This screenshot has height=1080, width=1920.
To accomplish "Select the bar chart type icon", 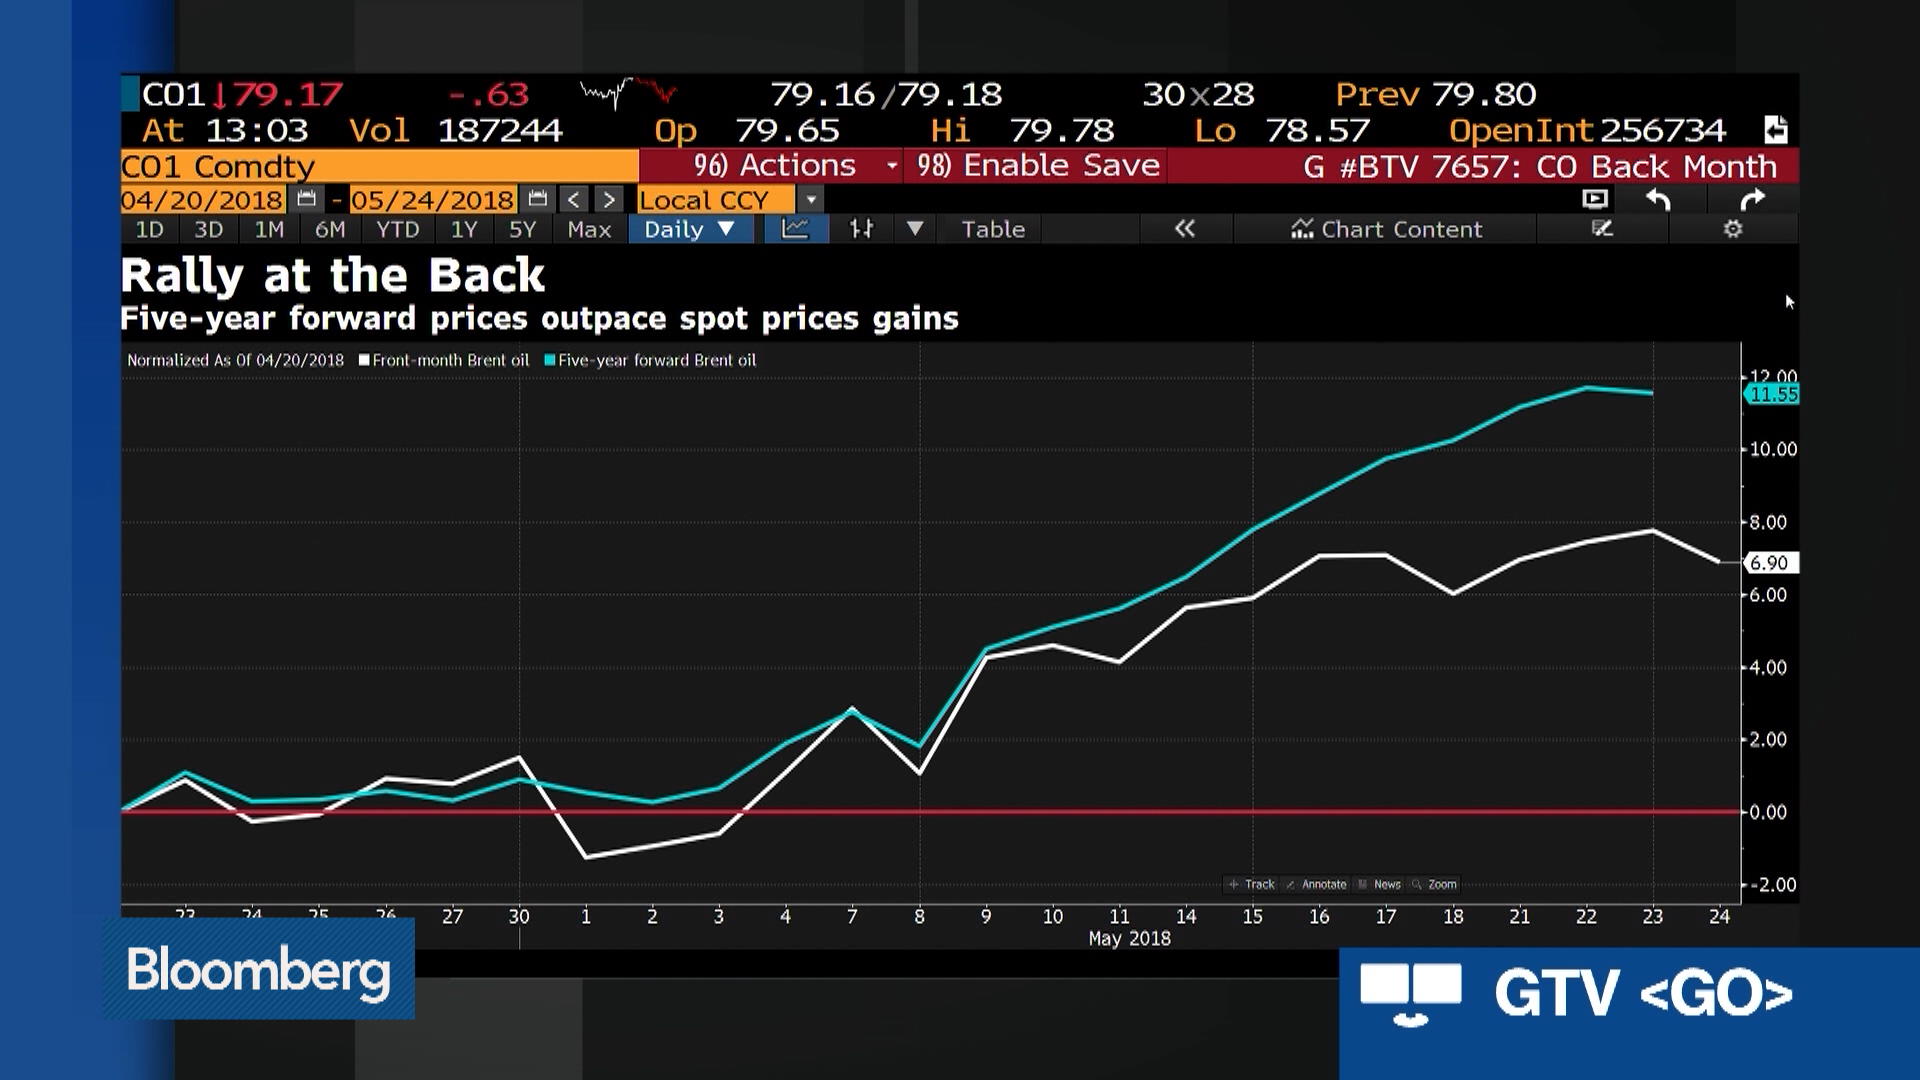I will 861,229.
